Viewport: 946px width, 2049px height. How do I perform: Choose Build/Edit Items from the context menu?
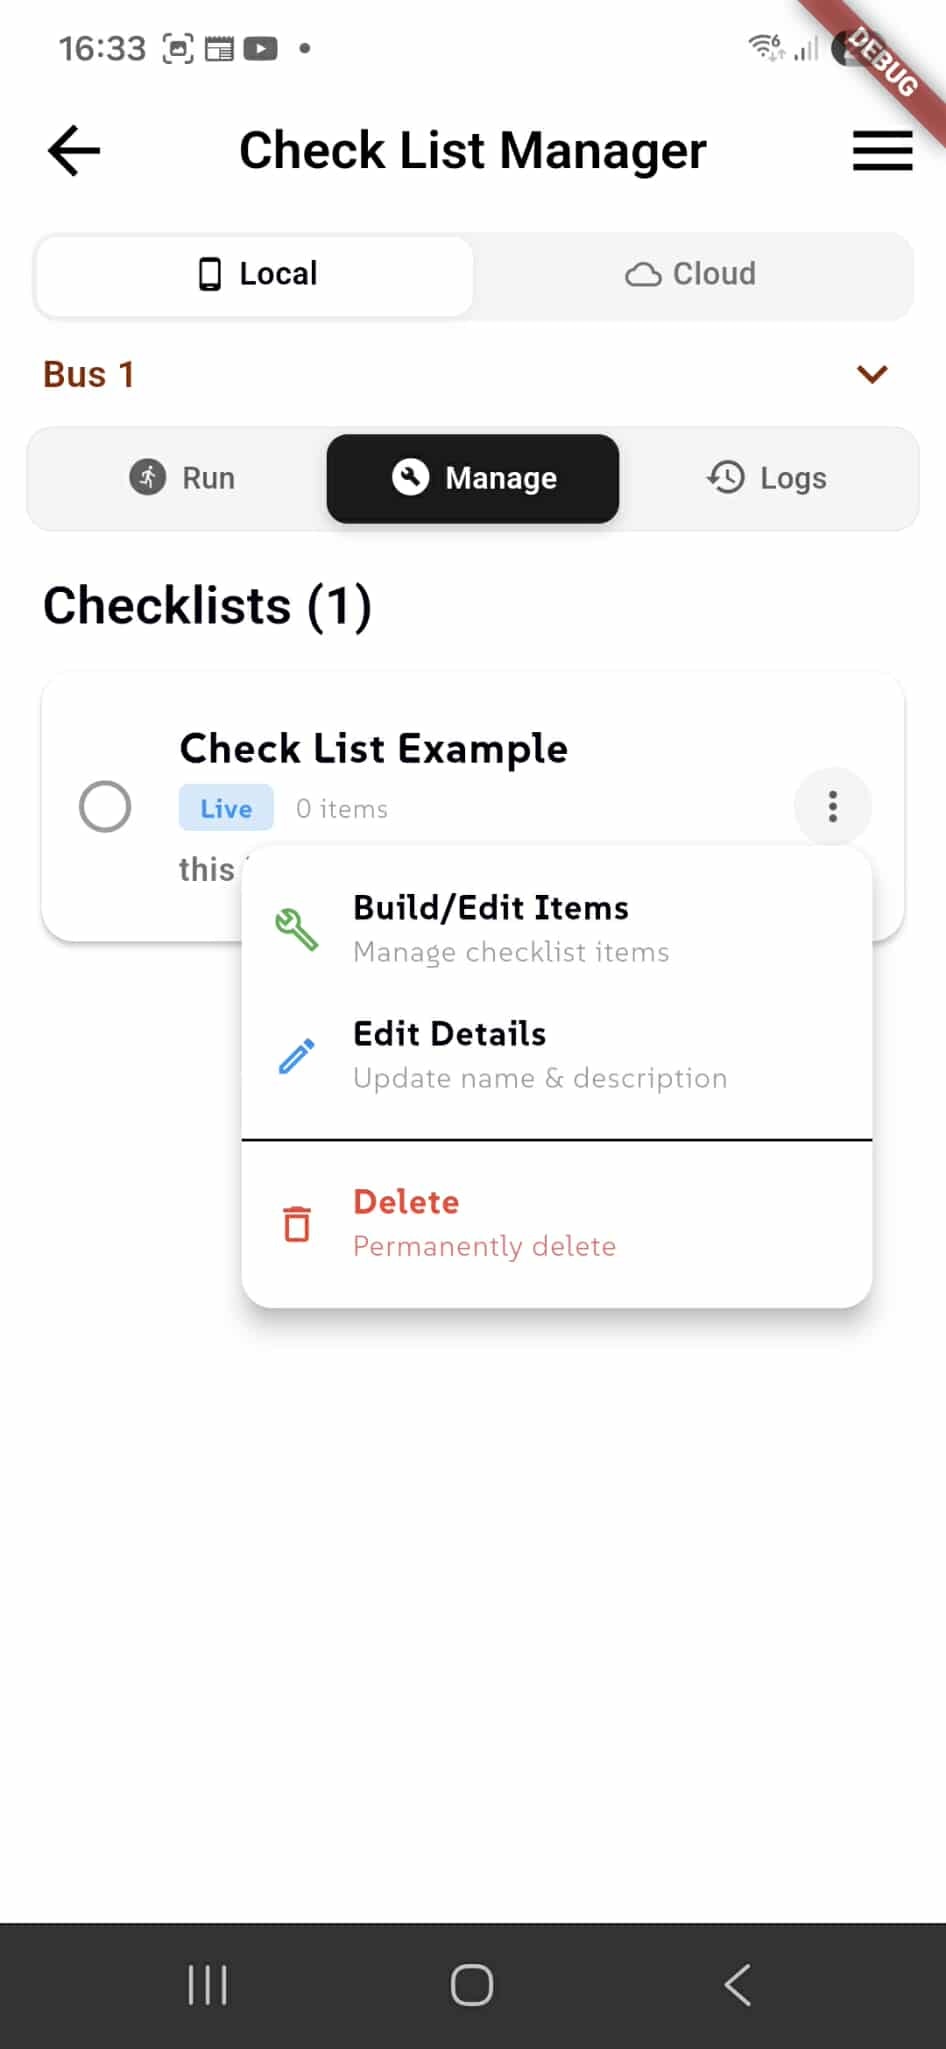[491, 908]
